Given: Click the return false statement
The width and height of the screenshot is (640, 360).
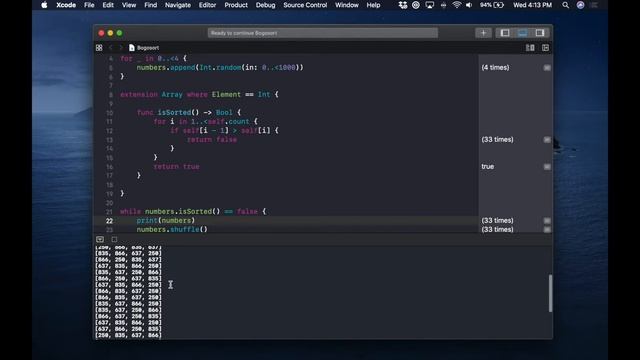Looking at the screenshot, I should [212, 140].
